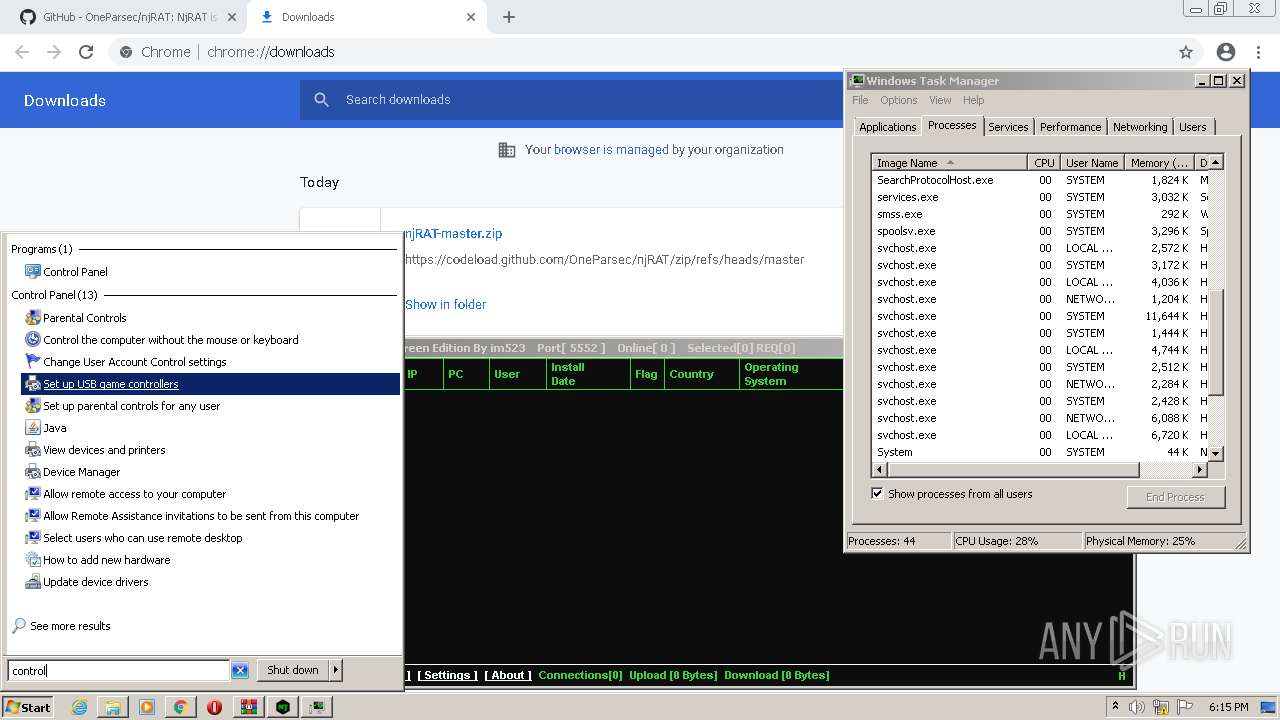Reload the Downloads page
Screen dimensions: 1280x720
pyautogui.click(x=86, y=52)
